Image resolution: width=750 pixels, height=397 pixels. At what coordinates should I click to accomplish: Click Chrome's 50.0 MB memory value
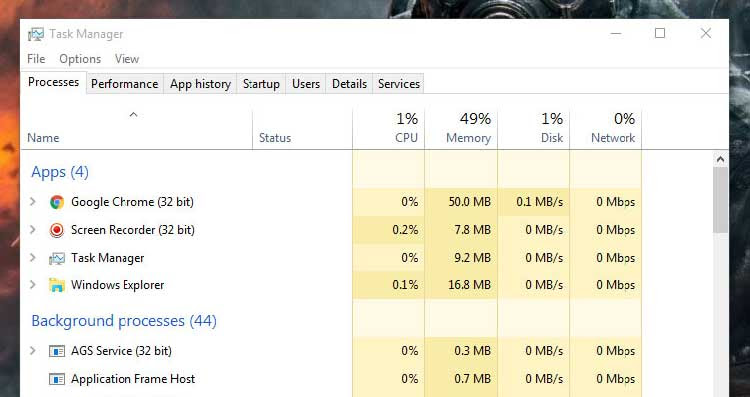470,202
